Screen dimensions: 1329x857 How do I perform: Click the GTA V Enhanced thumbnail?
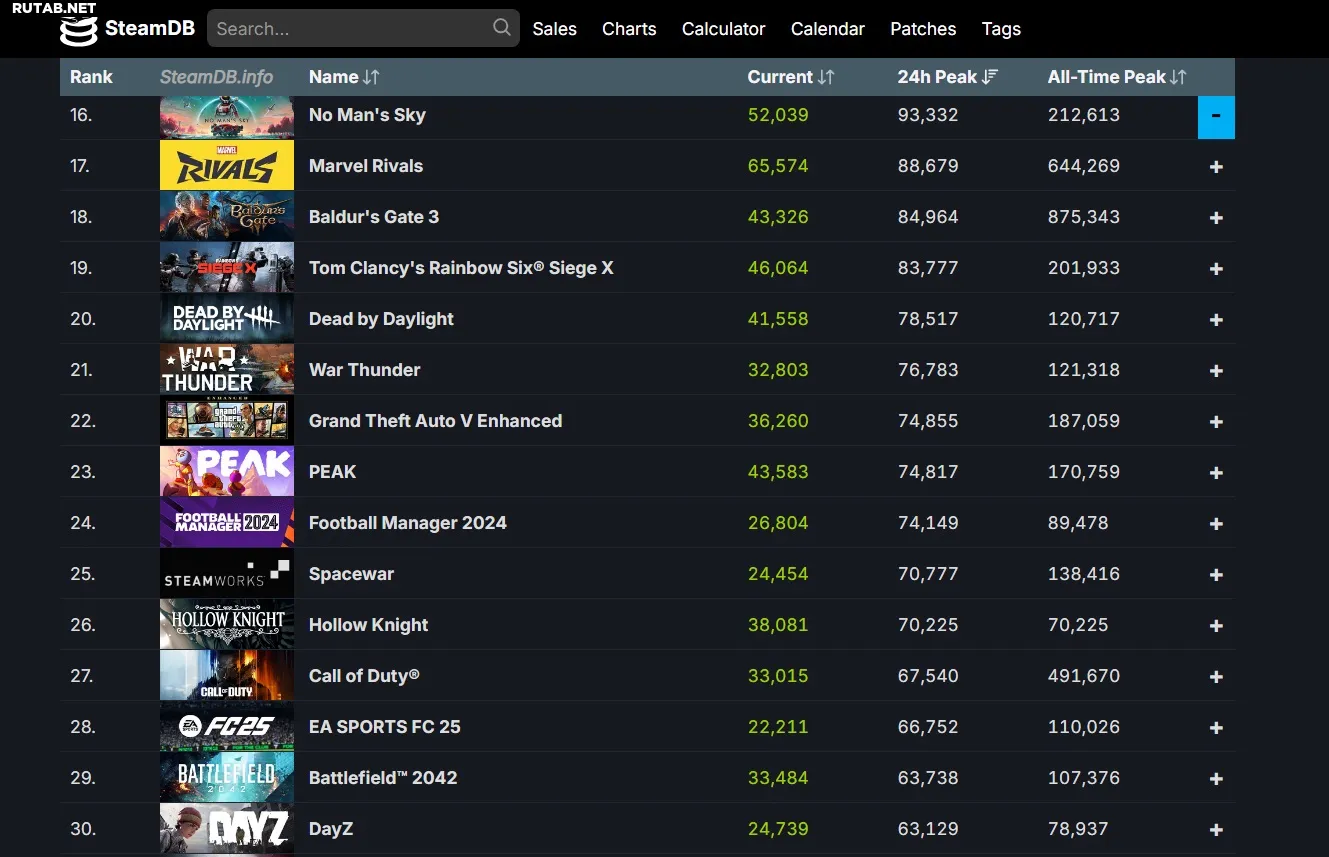[227, 420]
